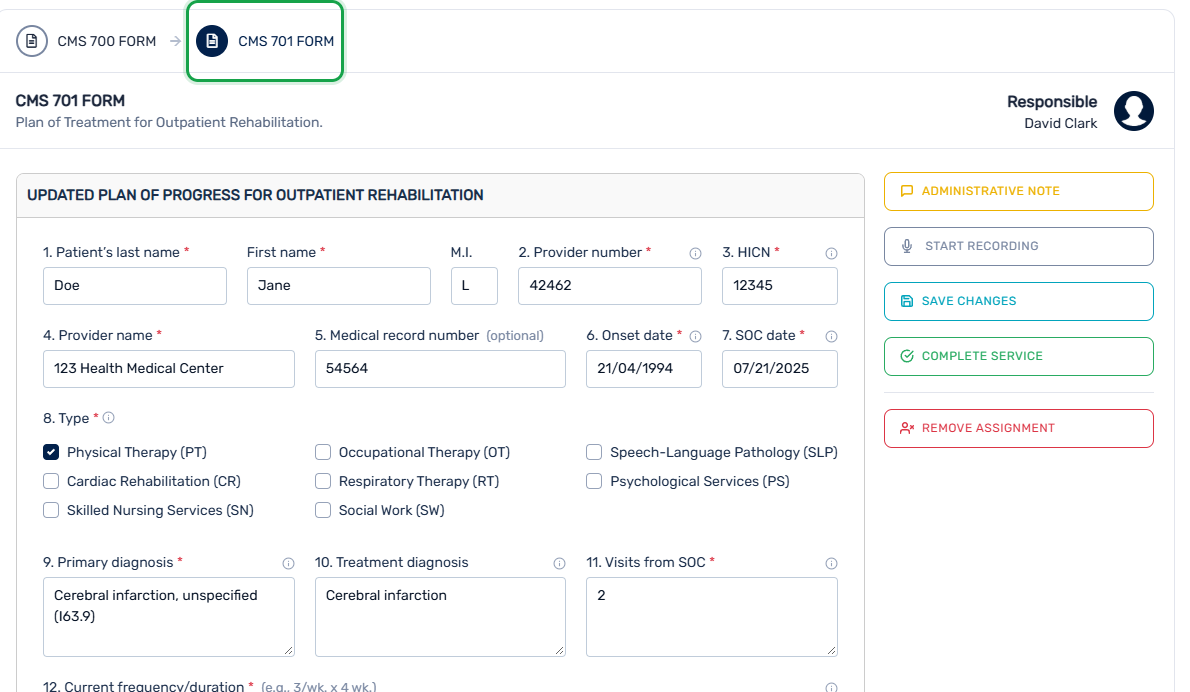The image size is (1190, 692).
Task: Show info icon next to Type label
Action: (109, 418)
